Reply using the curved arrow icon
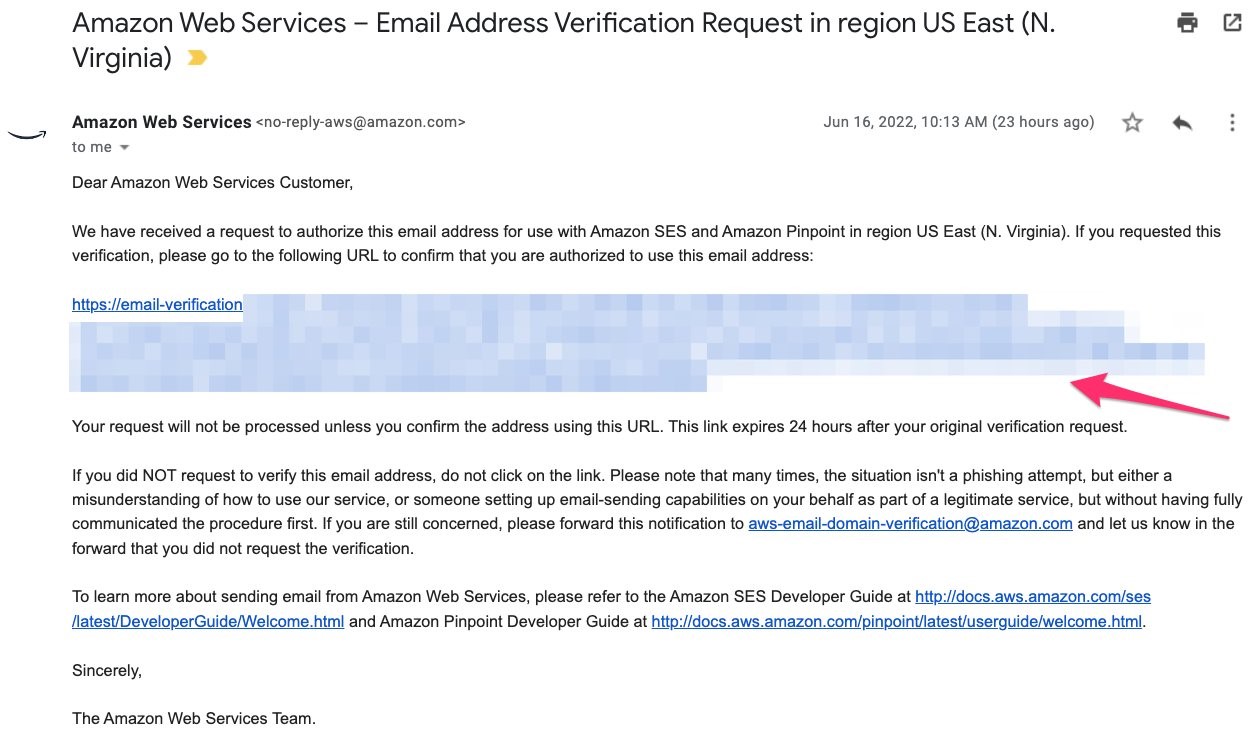The image size is (1253, 735). pos(1182,122)
